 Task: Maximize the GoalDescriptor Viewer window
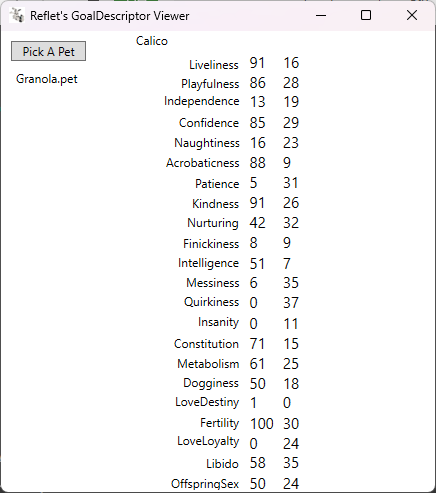tap(366, 15)
